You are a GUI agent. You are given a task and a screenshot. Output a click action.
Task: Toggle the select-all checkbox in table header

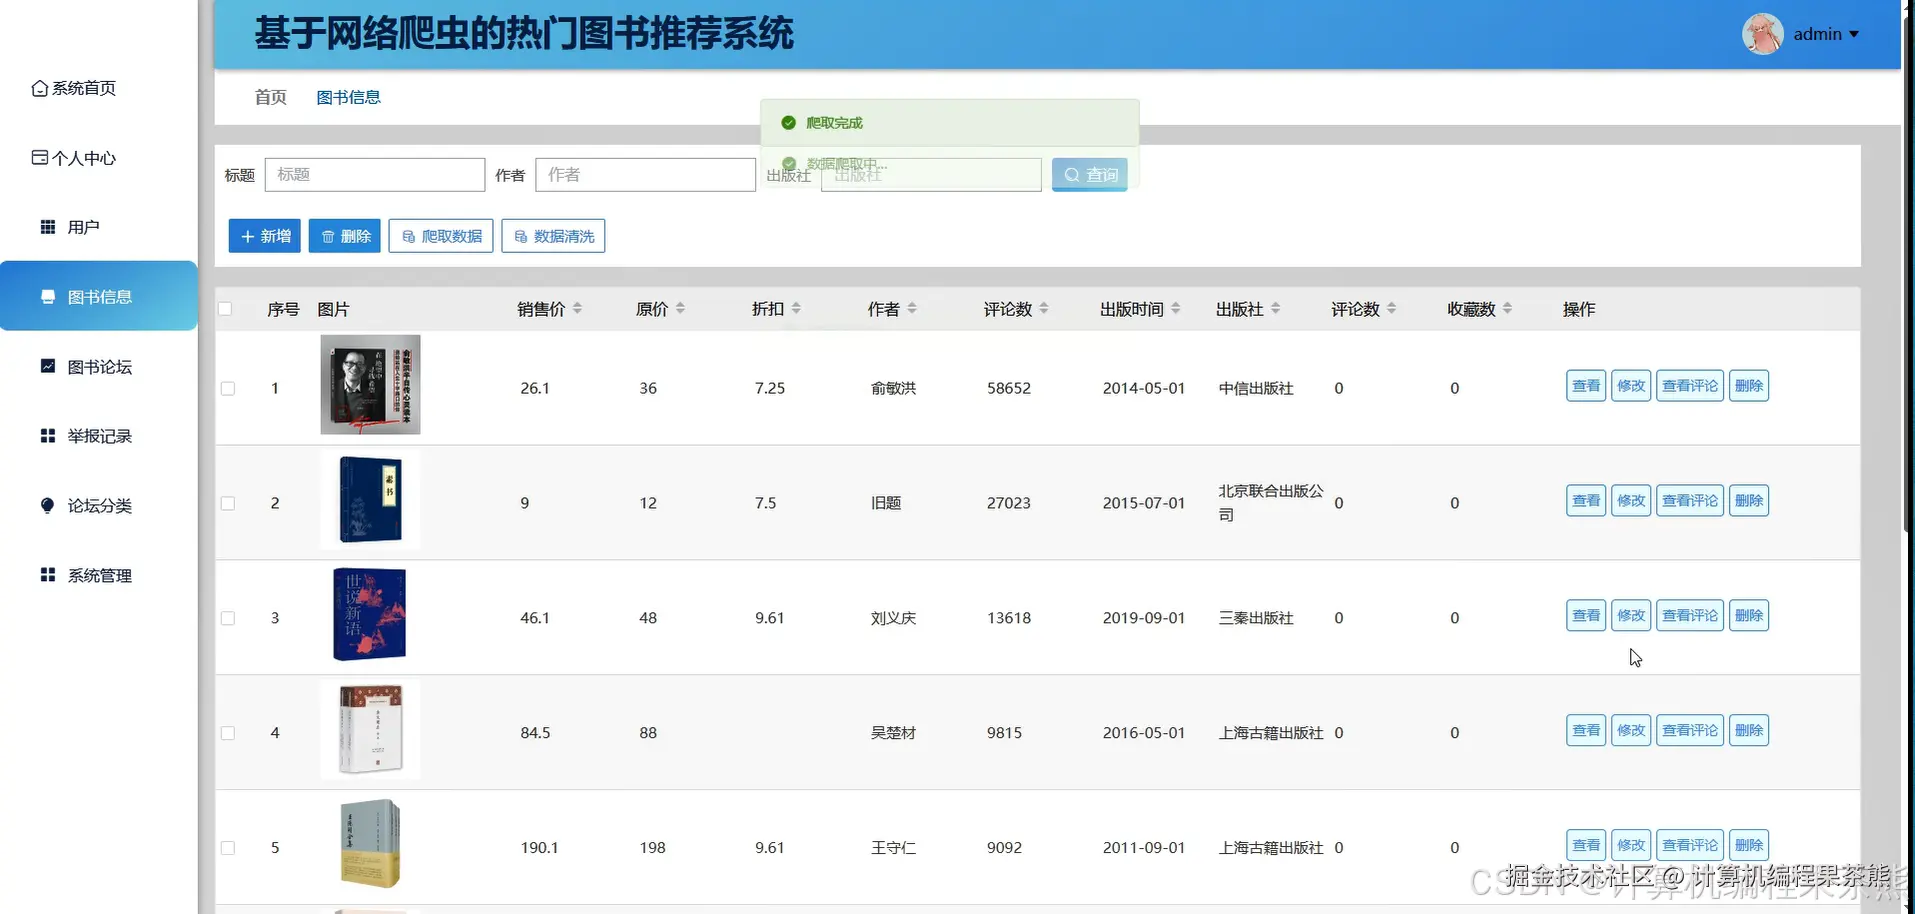coord(225,309)
